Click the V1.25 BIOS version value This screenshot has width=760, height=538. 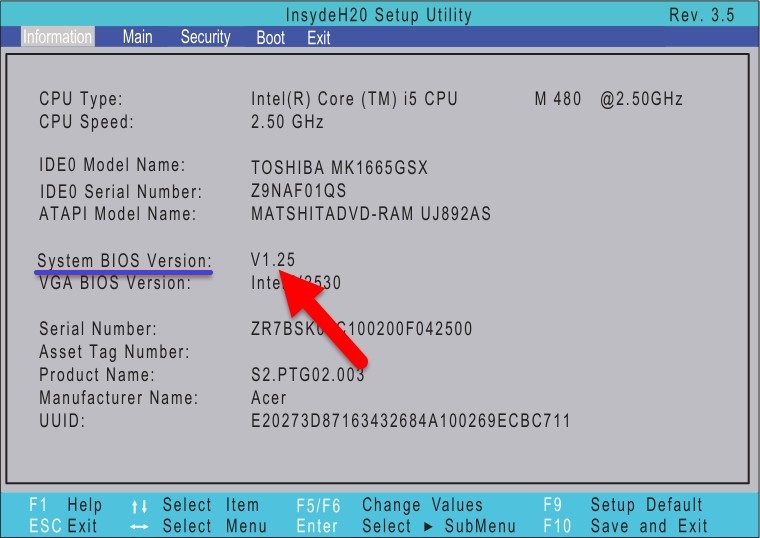coord(273,260)
